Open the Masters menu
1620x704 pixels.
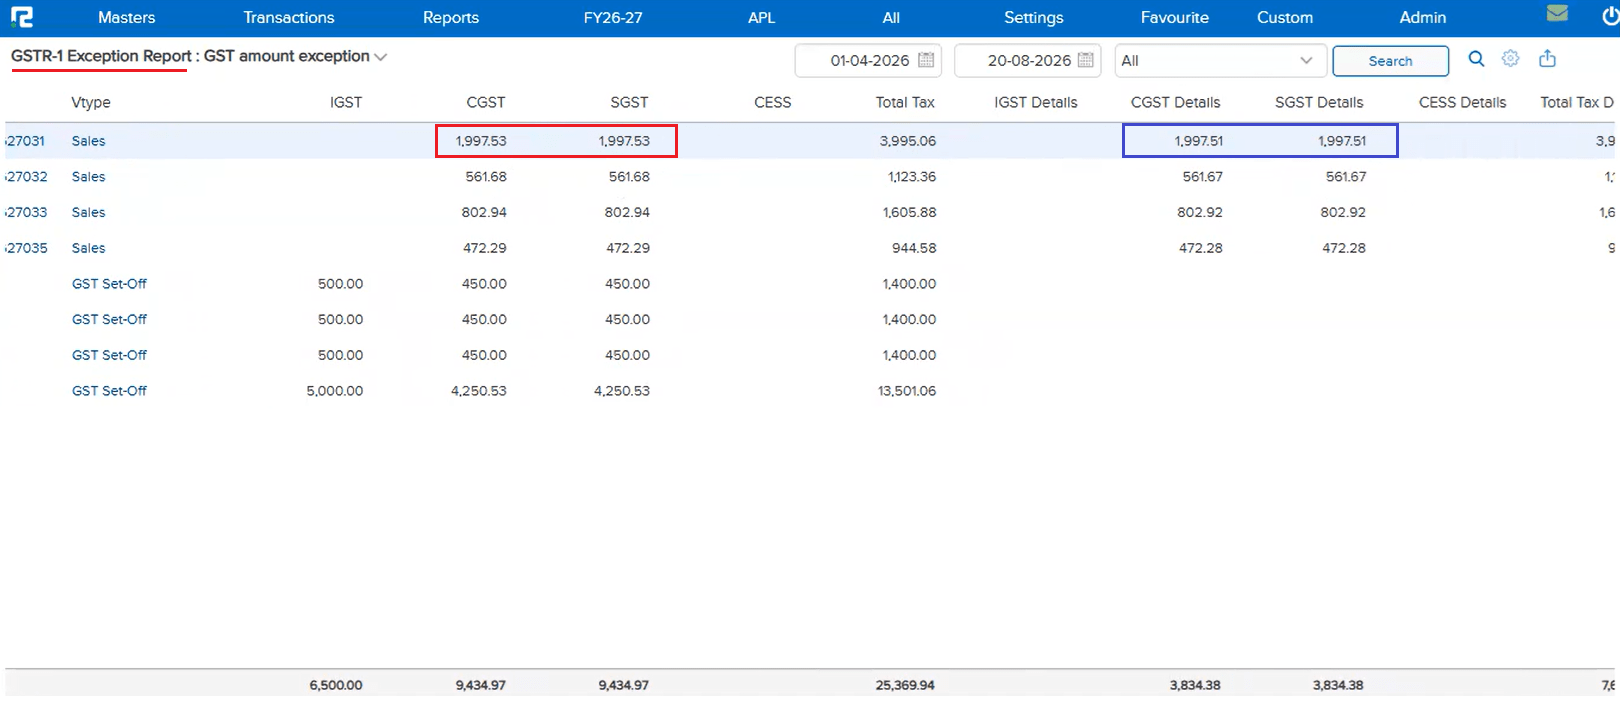(126, 17)
